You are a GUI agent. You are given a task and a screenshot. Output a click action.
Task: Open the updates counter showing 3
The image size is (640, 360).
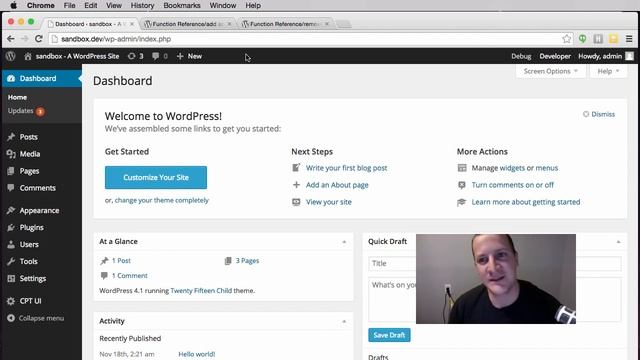point(136,56)
